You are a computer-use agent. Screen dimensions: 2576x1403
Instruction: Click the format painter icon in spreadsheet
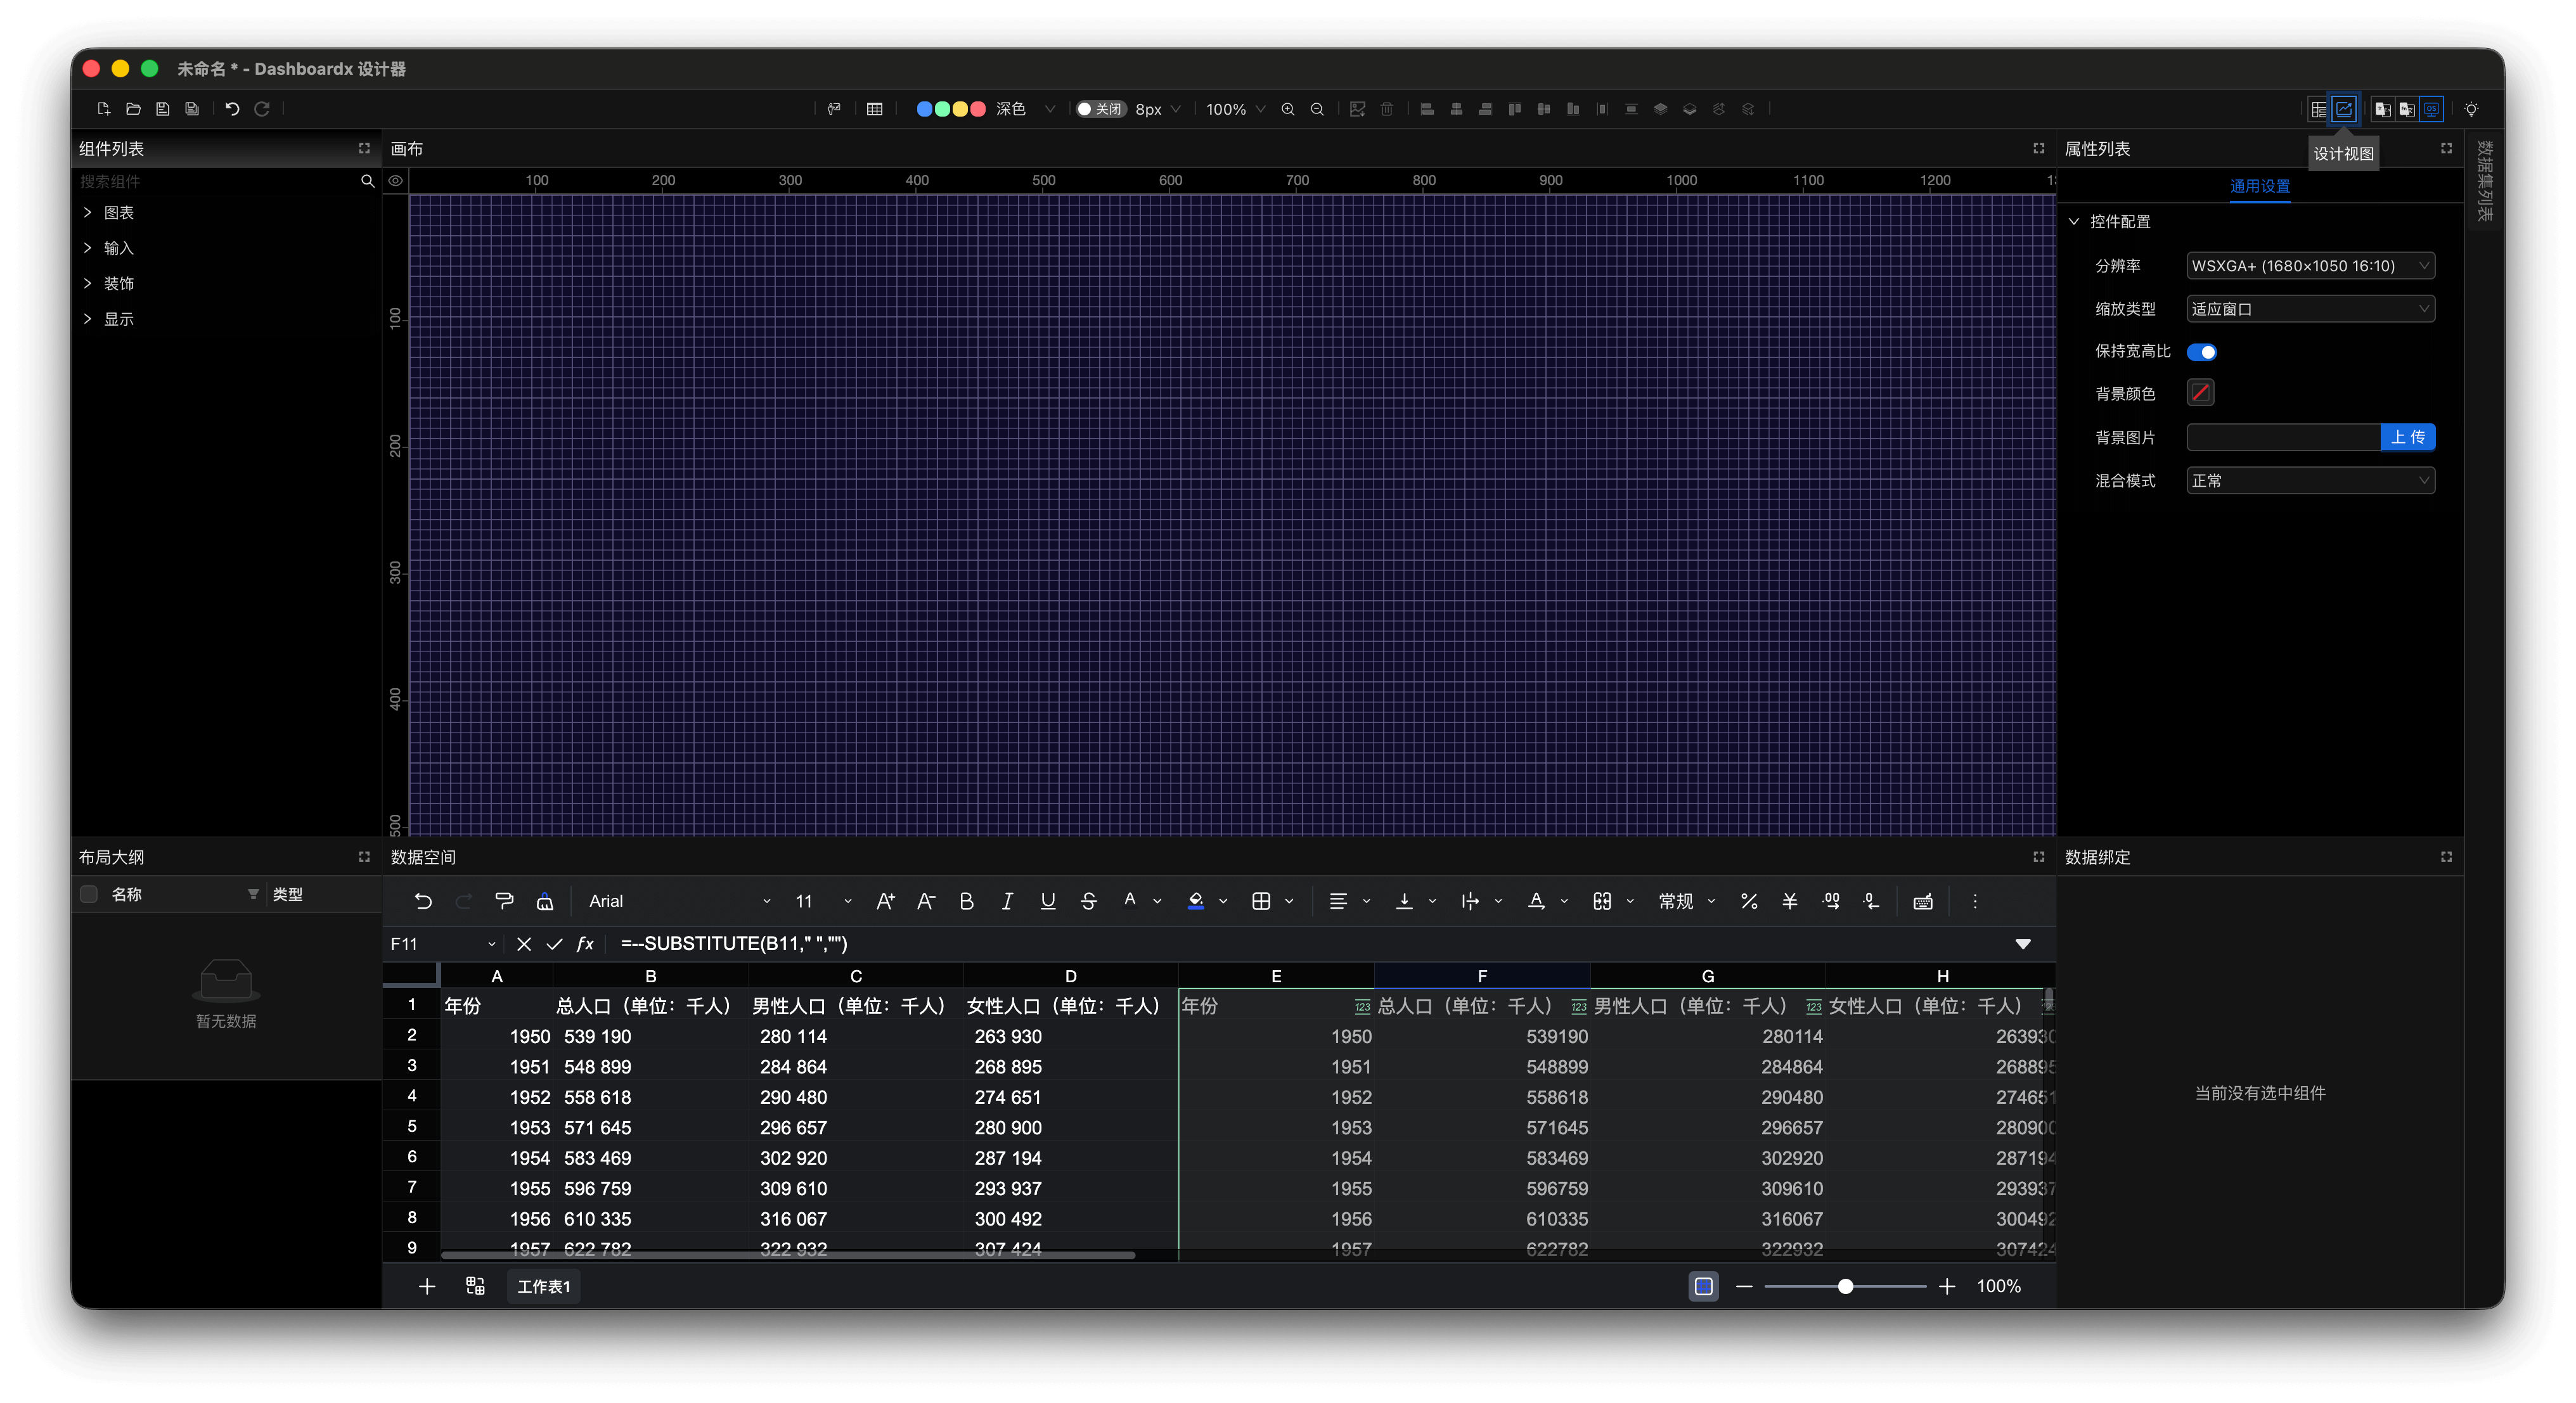click(x=504, y=901)
